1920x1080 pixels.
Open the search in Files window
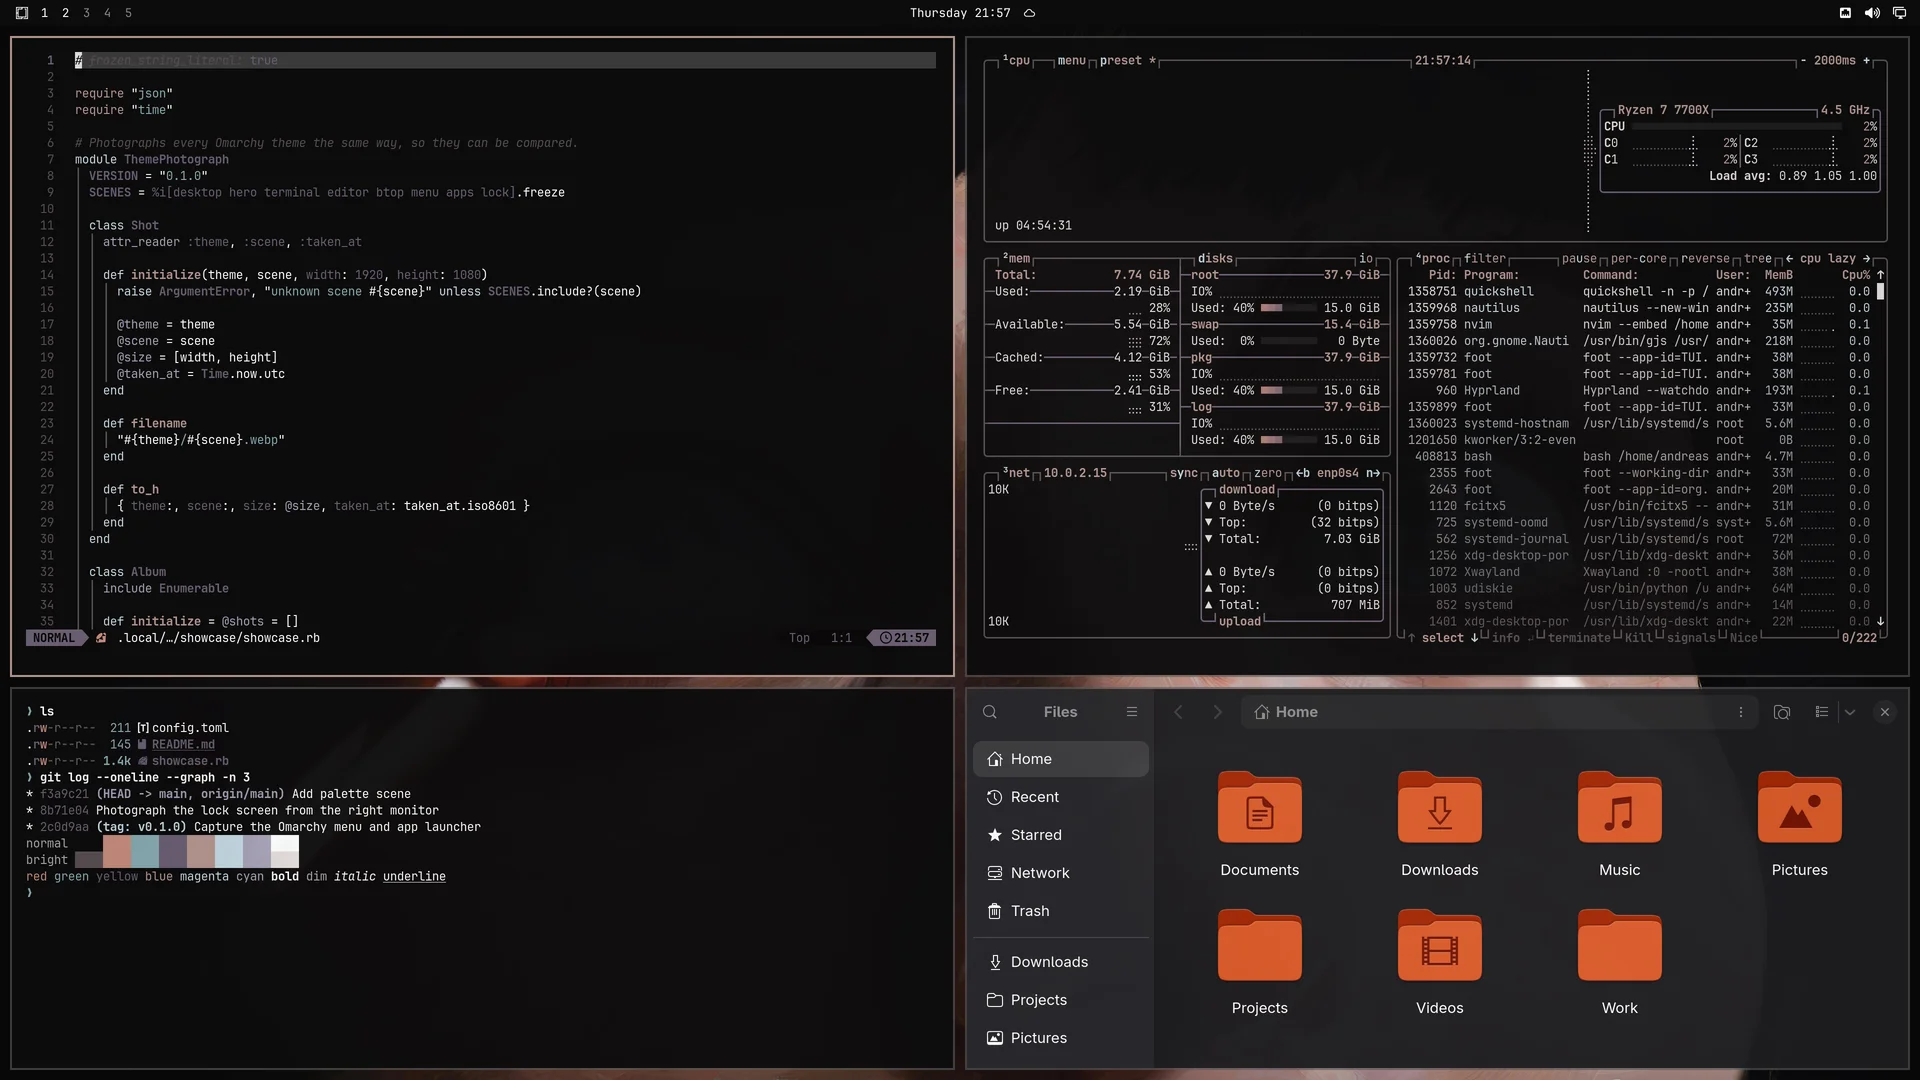(x=990, y=712)
